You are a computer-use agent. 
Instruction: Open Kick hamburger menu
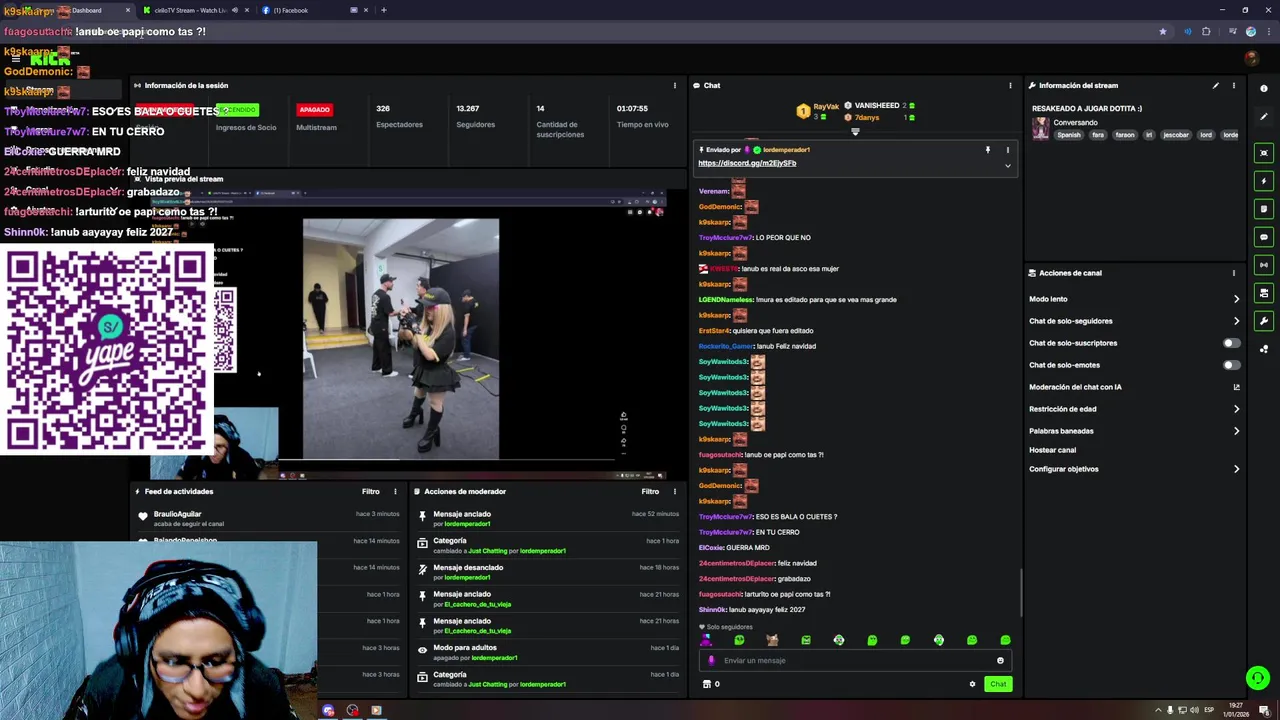pyautogui.click(x=15, y=60)
